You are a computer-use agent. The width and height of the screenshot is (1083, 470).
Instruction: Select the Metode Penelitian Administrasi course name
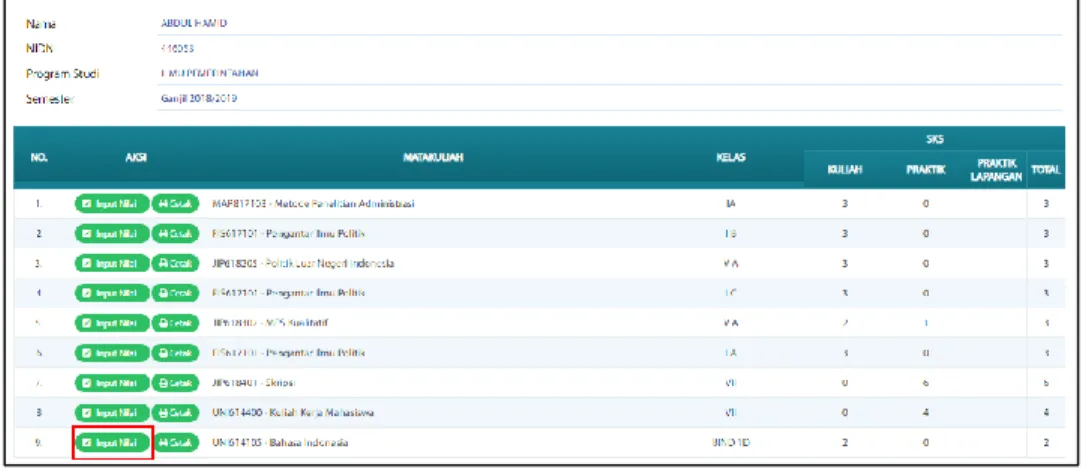[x=314, y=204]
